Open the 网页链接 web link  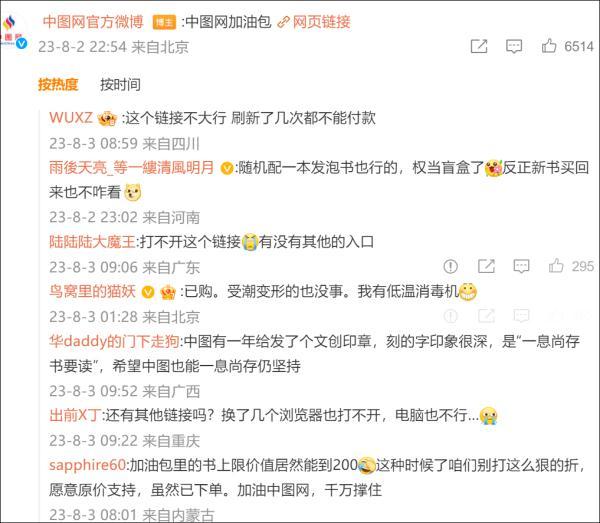click(x=321, y=22)
